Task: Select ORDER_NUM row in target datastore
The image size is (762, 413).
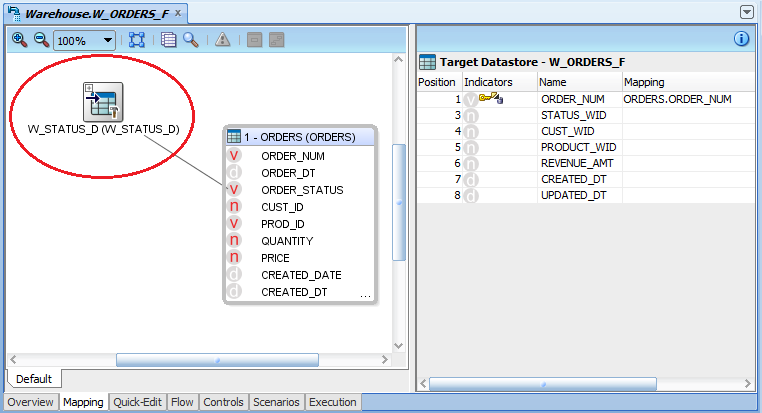Action: point(586,99)
